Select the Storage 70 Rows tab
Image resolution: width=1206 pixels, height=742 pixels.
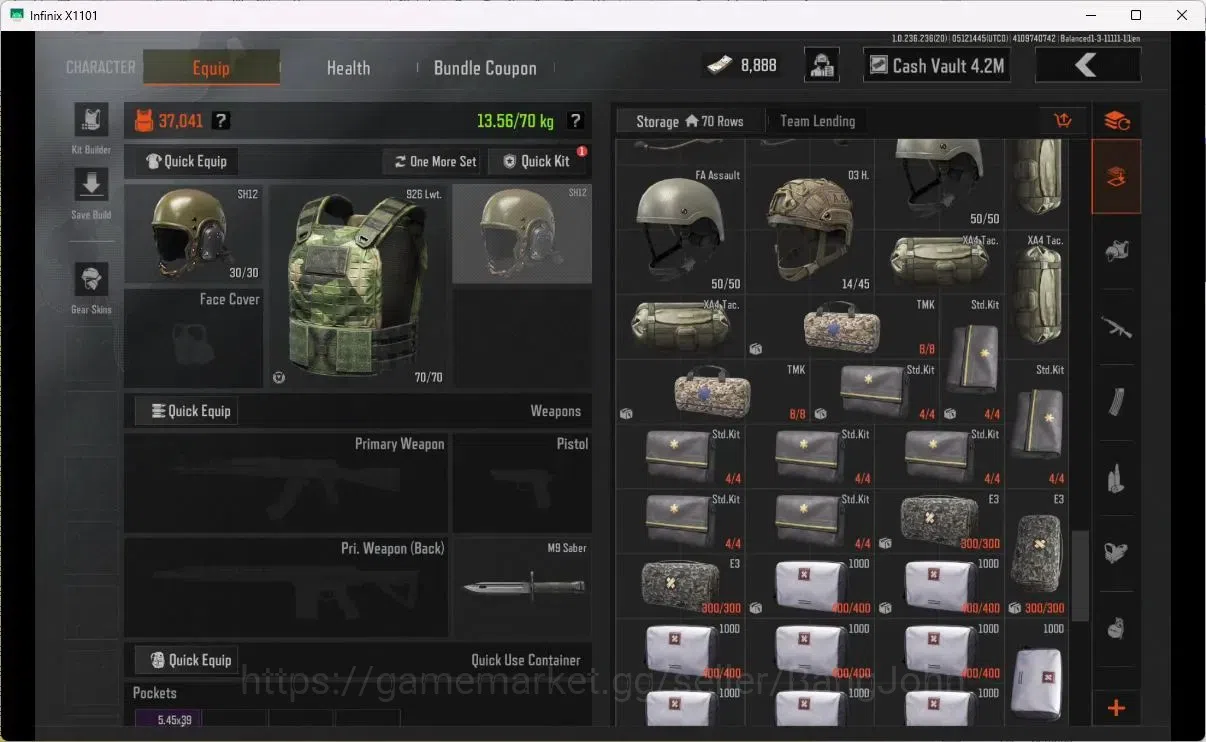pos(690,121)
